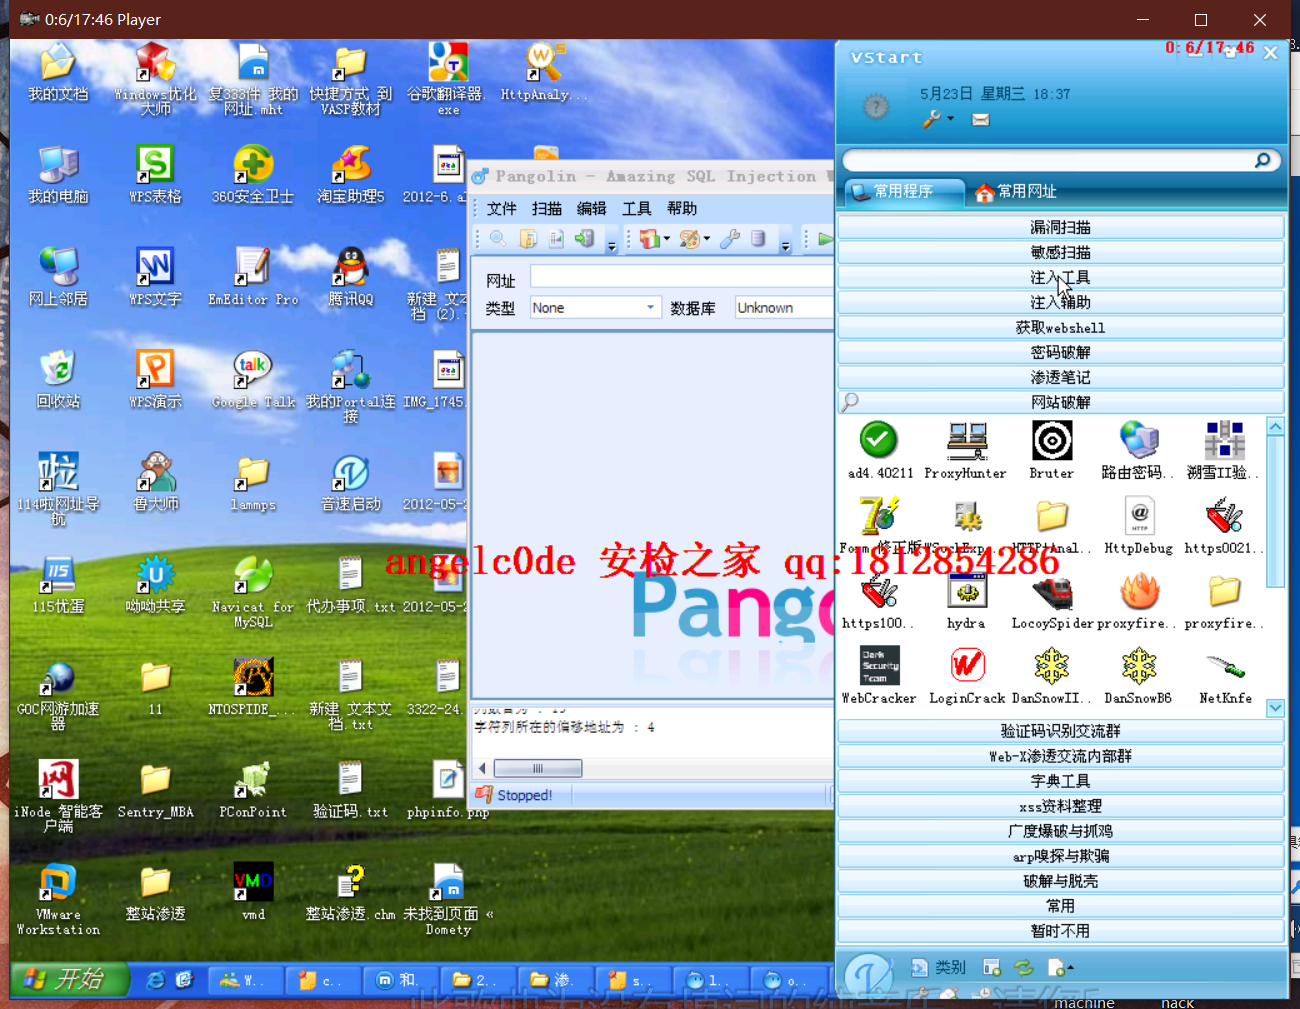Screen dimensions: 1300x1009
Task: Switch to the 常用程序 tab
Action: (x=903, y=191)
